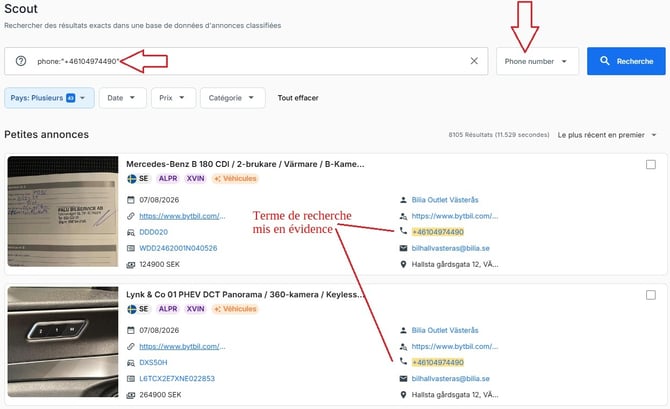Click the price icon beside 264900 SEK
Screen dimensions: 670x409
click(x=131, y=395)
